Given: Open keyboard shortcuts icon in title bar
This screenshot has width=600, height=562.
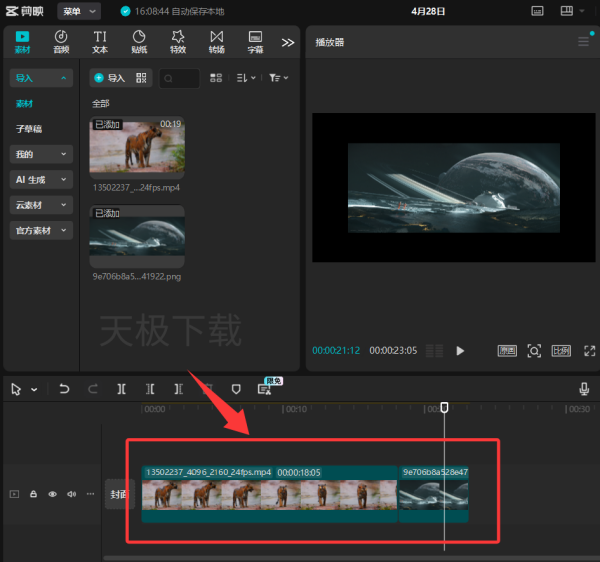Looking at the screenshot, I should point(537,11).
